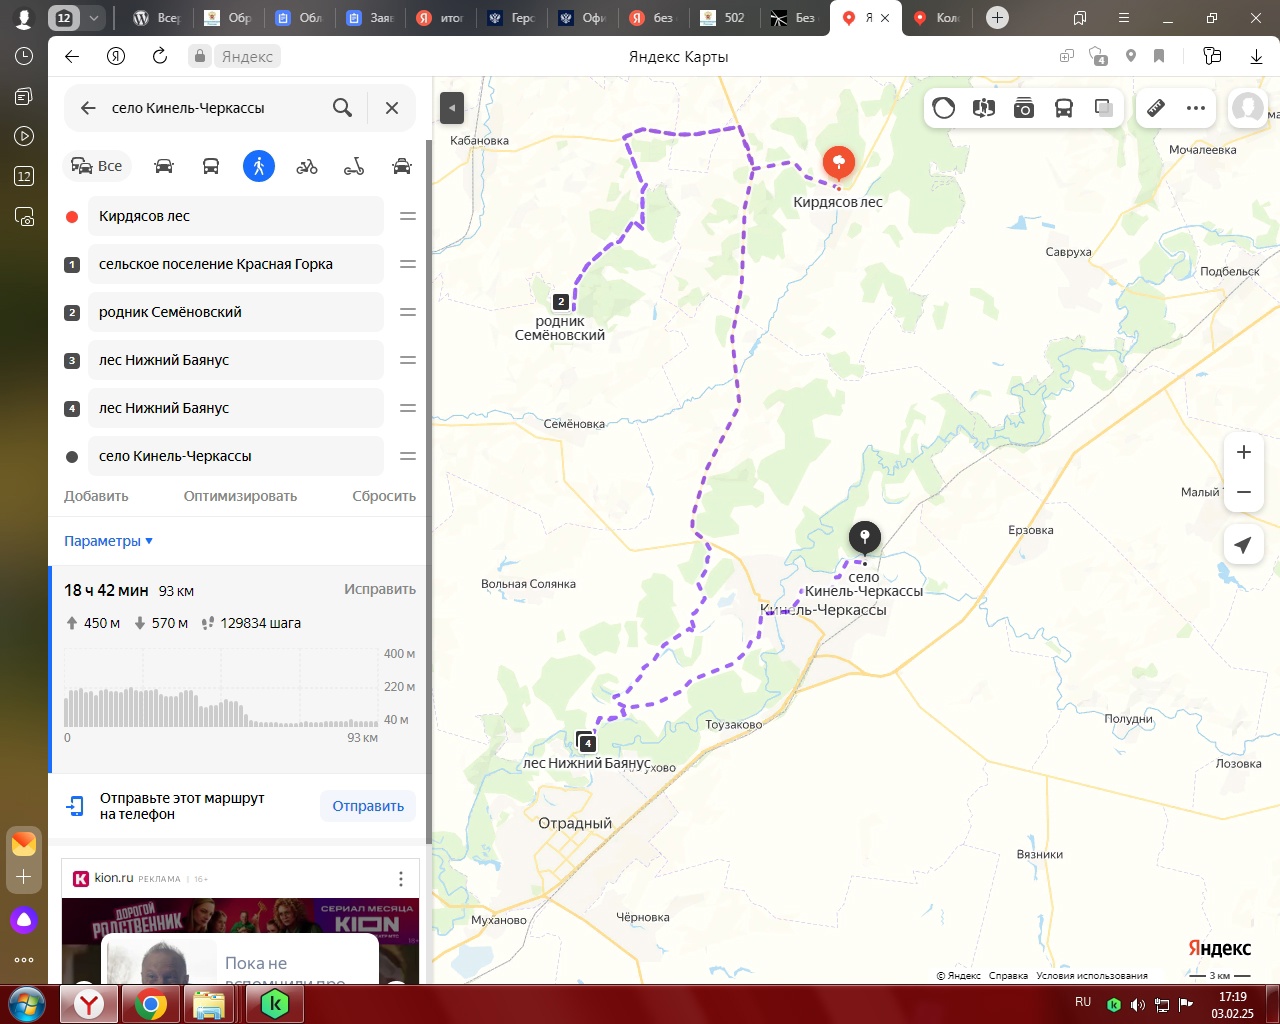Grab reorder handle for 'село Кинель-Черкассы' destination
1280x1024 pixels.
(408, 456)
